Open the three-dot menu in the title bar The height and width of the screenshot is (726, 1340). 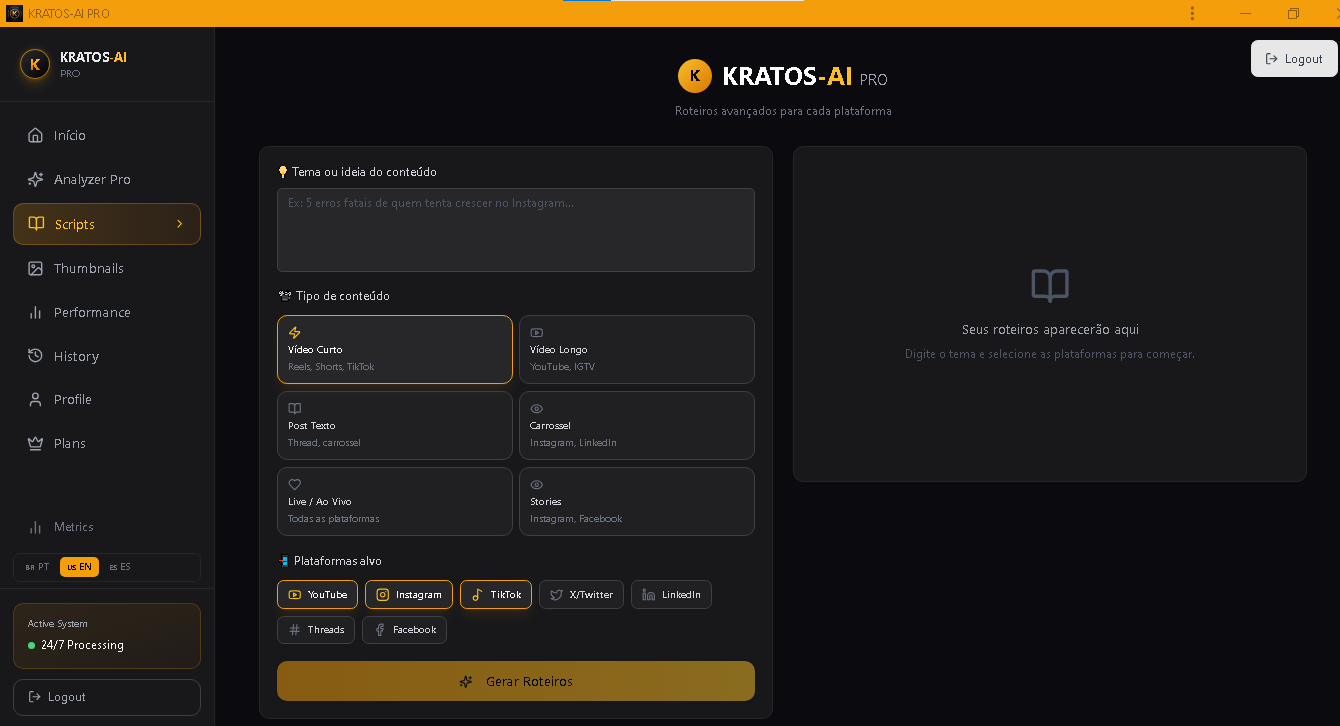tap(1192, 13)
